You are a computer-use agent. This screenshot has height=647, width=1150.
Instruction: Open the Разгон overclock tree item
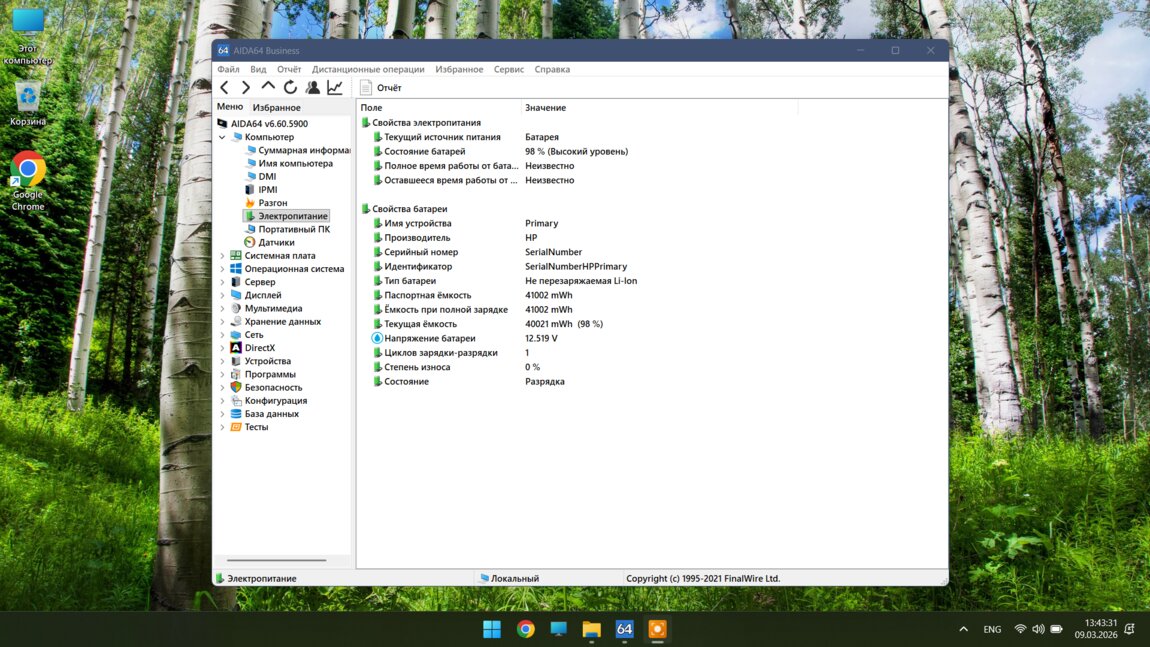pos(272,203)
